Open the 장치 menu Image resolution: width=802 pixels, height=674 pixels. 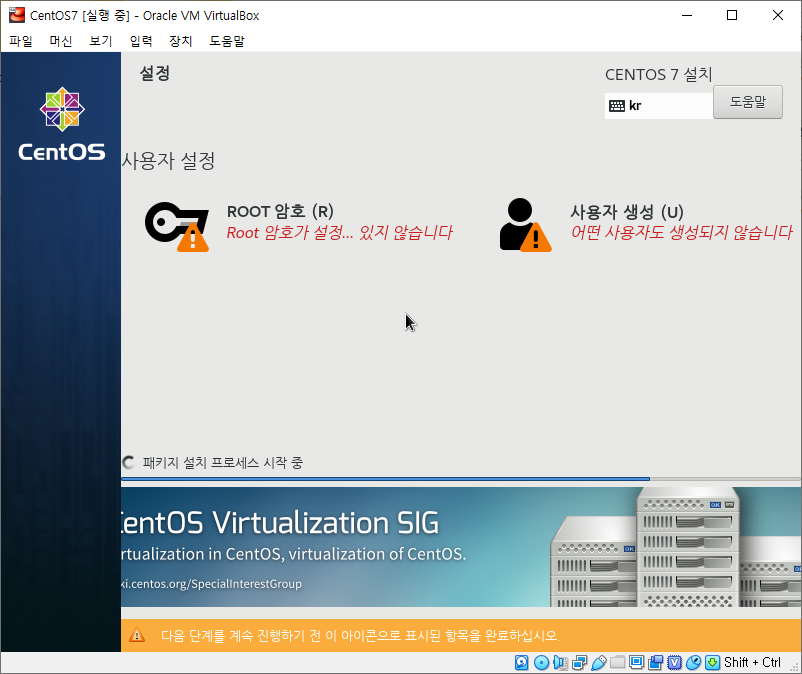tap(181, 41)
